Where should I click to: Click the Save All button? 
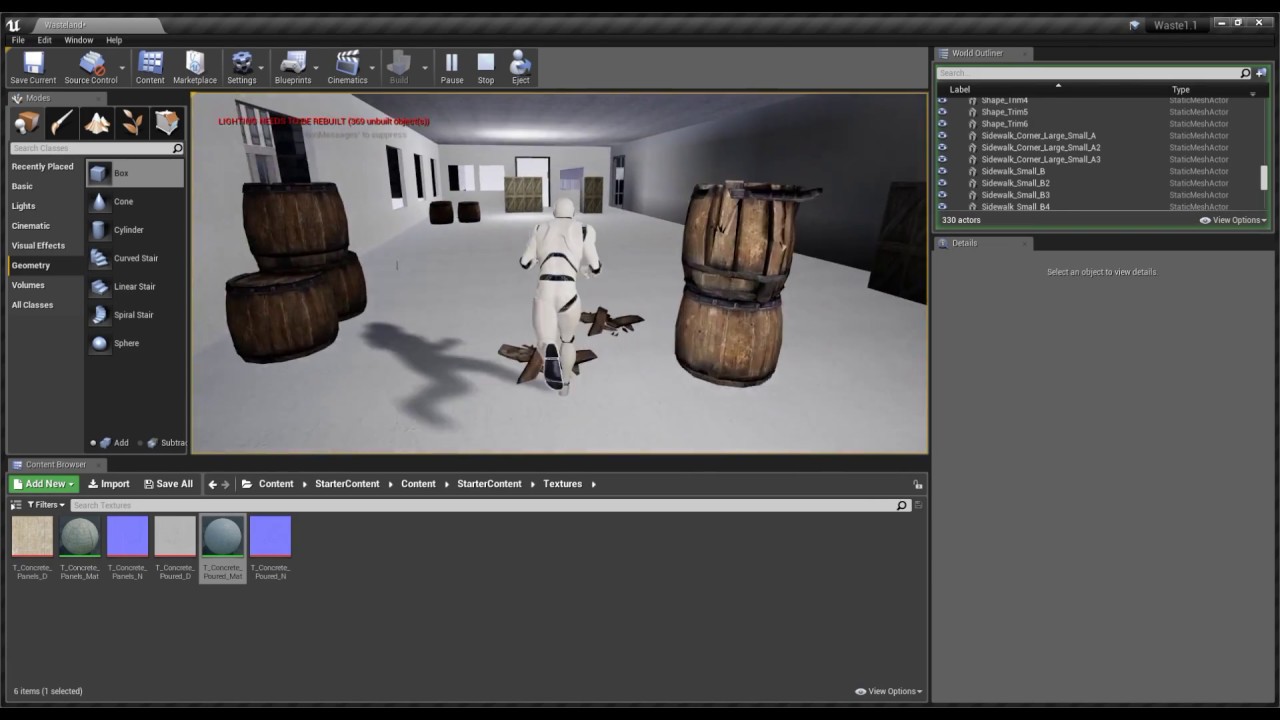(168, 484)
